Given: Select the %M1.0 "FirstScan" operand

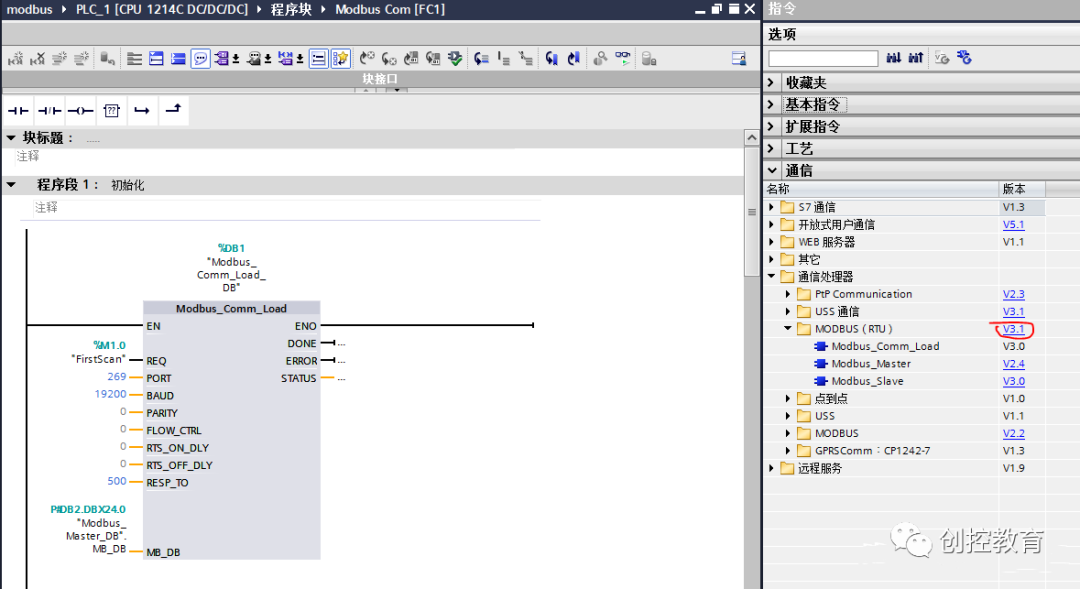Looking at the screenshot, I should [x=99, y=352].
